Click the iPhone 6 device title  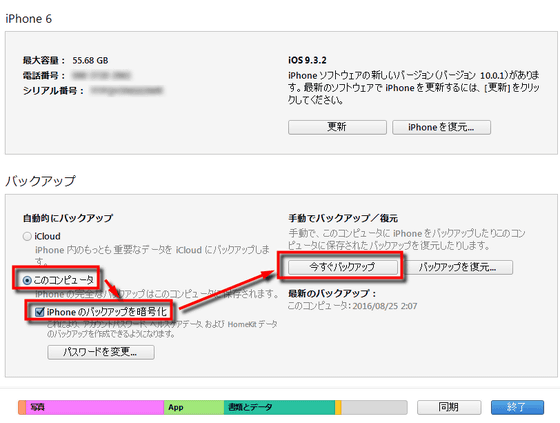coord(29,19)
